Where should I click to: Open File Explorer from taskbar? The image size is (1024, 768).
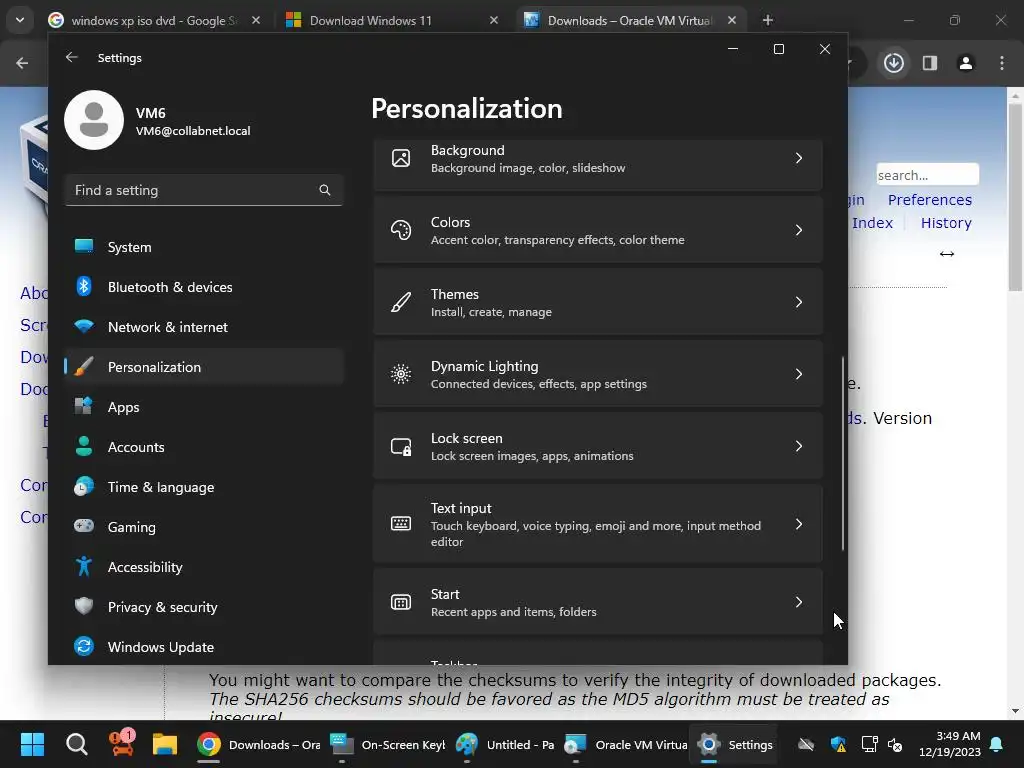165,744
